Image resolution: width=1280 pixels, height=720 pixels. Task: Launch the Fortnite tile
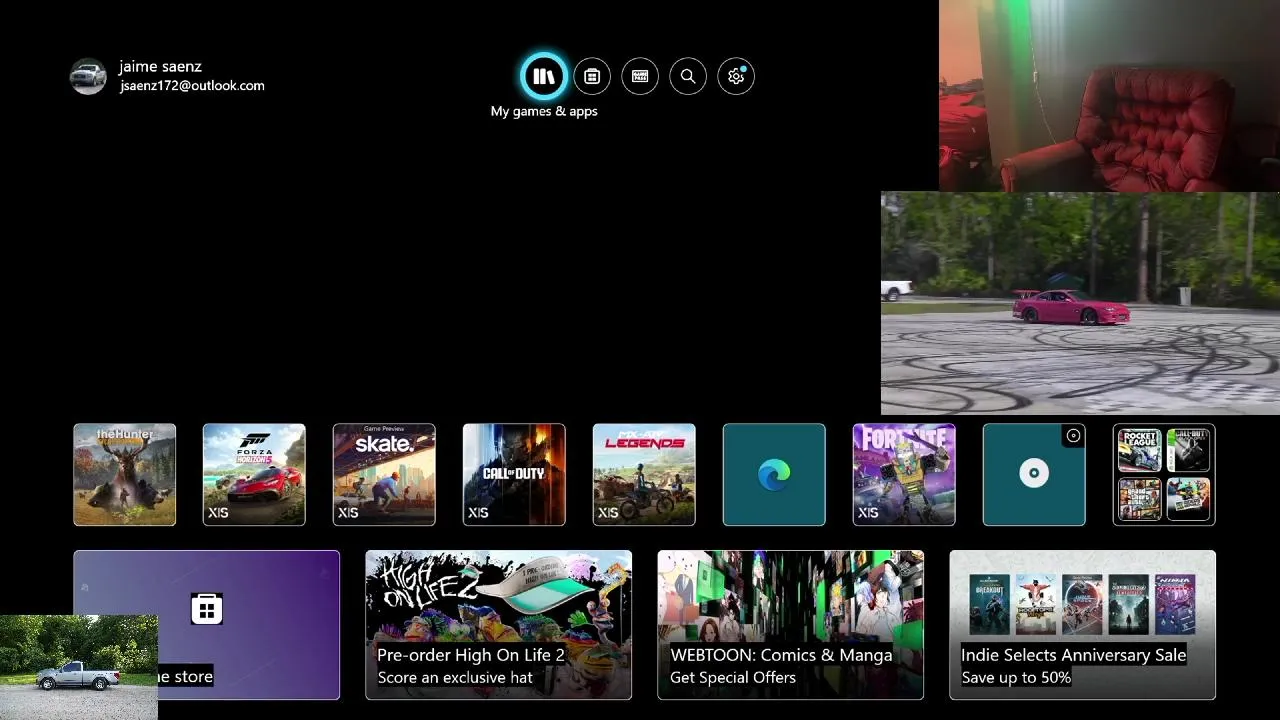pos(904,475)
